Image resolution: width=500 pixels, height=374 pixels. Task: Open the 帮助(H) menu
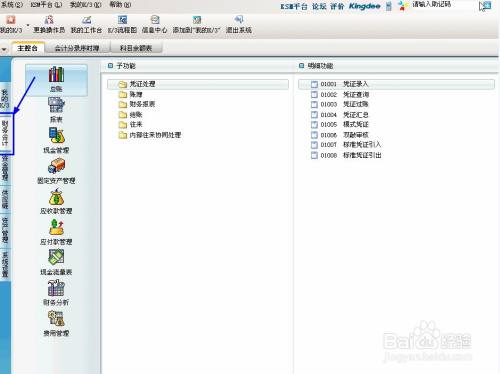tap(120, 5)
